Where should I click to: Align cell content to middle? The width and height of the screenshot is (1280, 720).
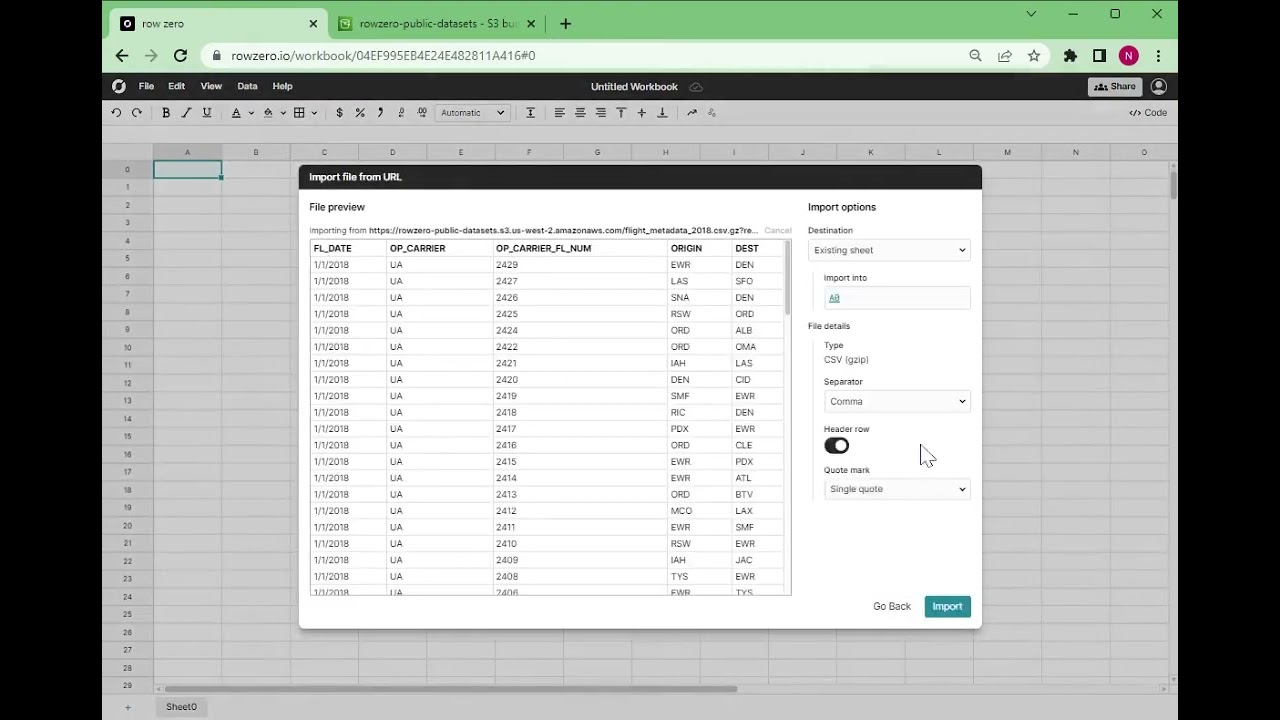pyautogui.click(x=641, y=113)
